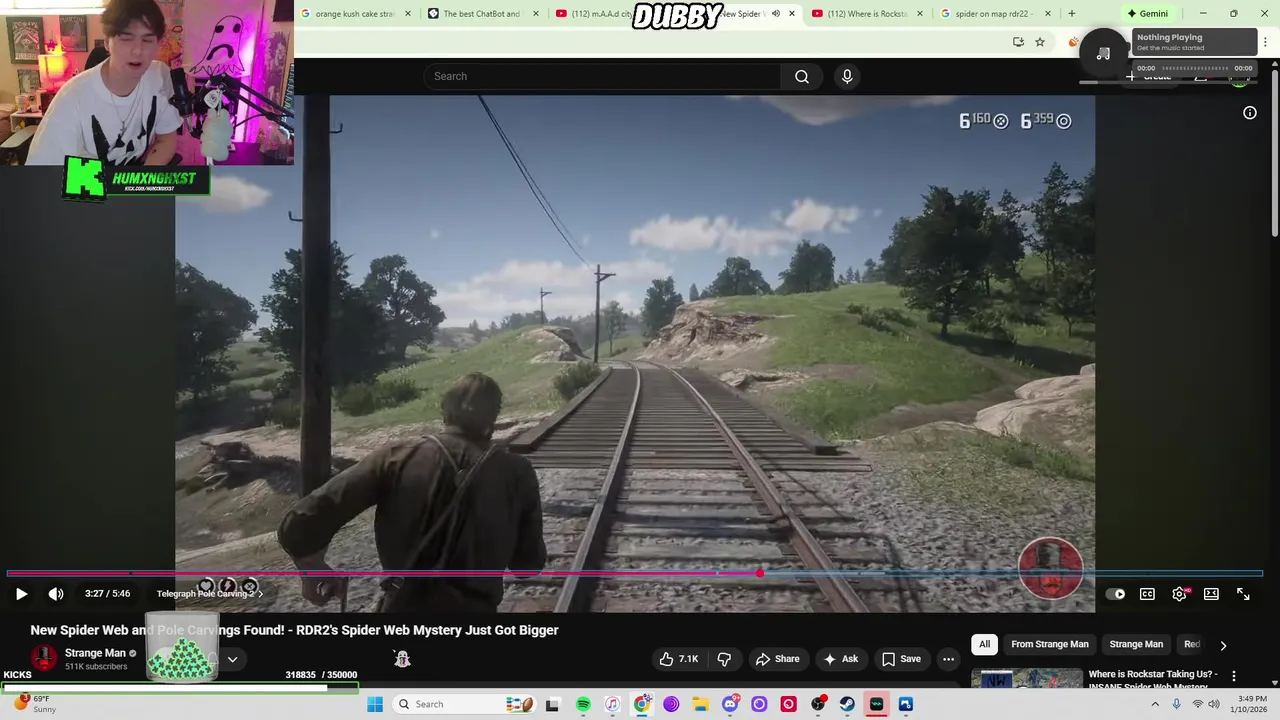
Task: Click YouTube search magnifier button
Action: click(x=802, y=76)
